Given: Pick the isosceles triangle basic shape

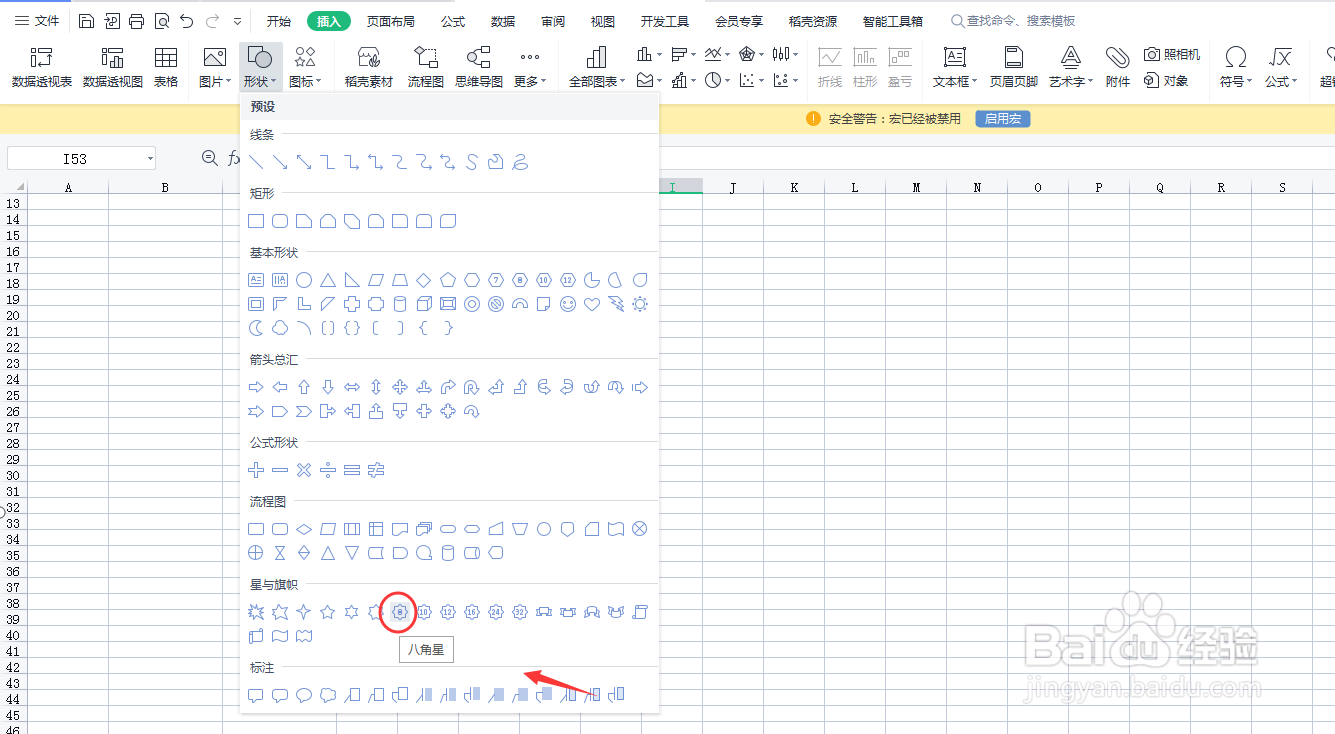Looking at the screenshot, I should [328, 280].
